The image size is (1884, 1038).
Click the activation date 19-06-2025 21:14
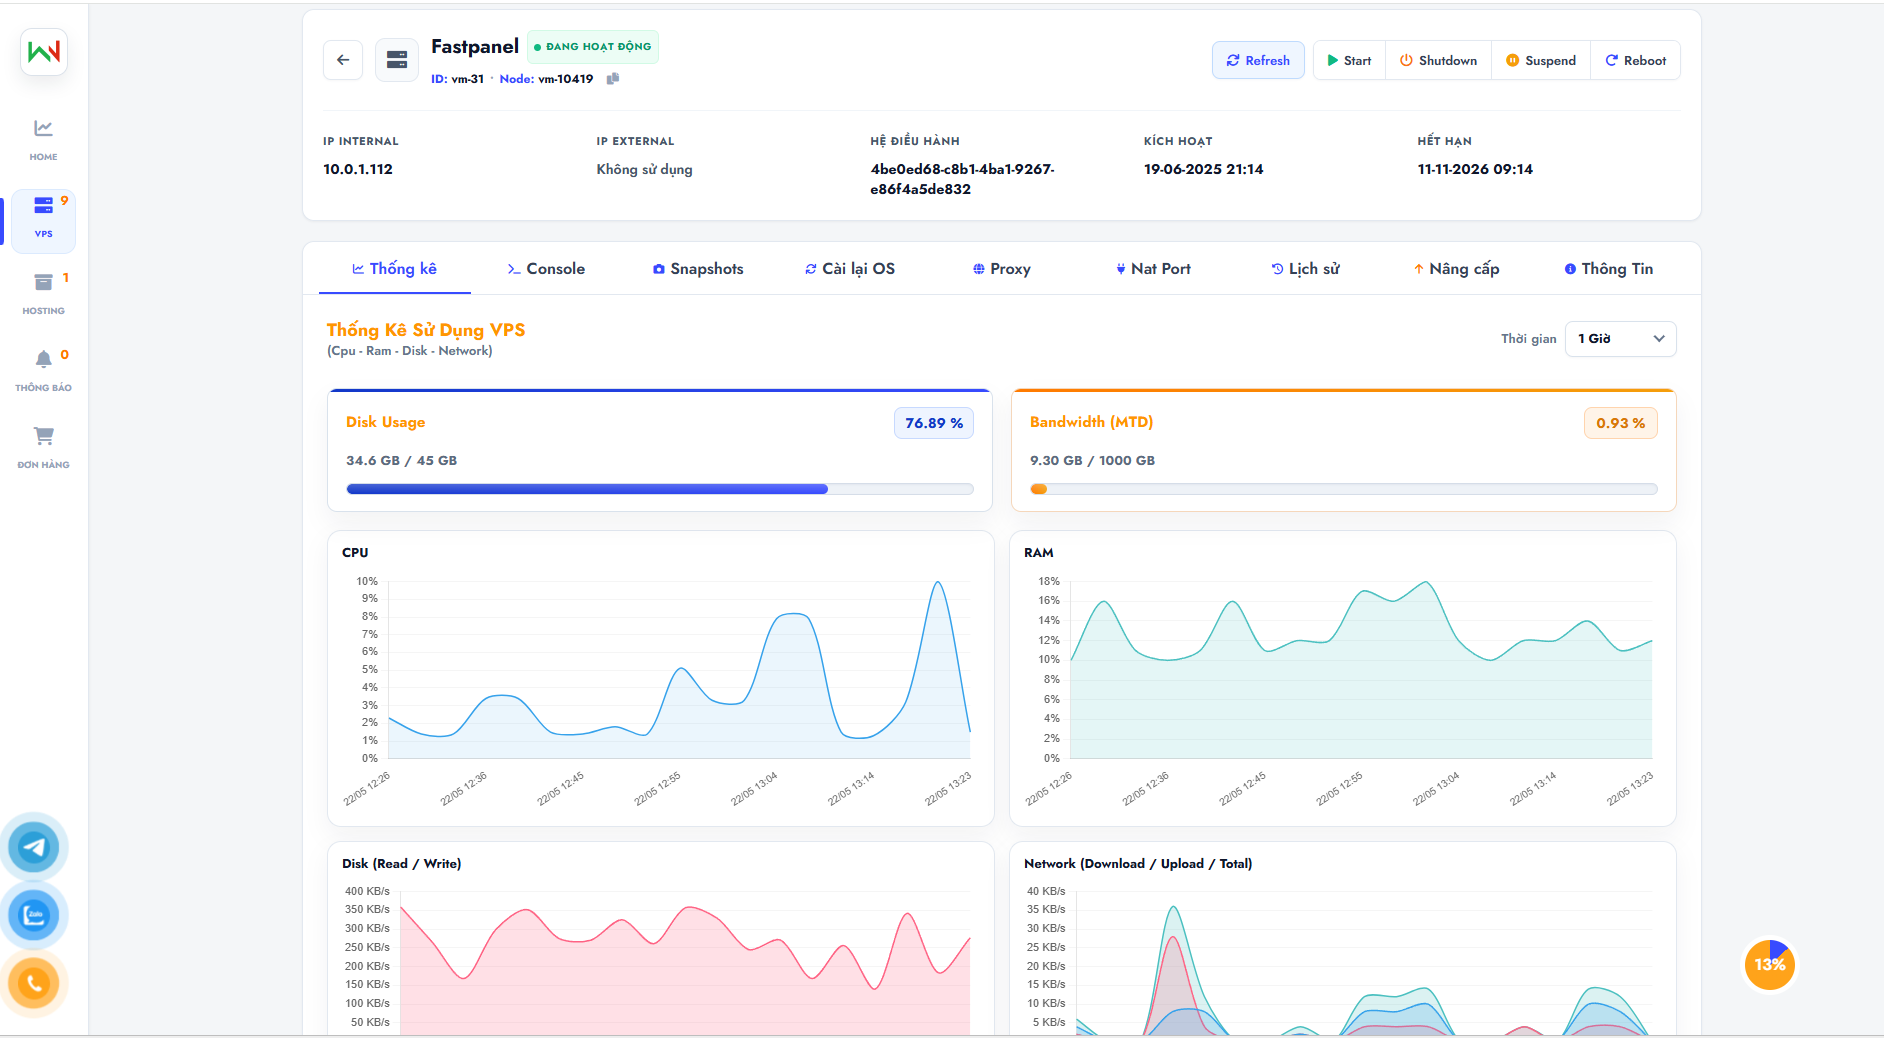click(1203, 169)
